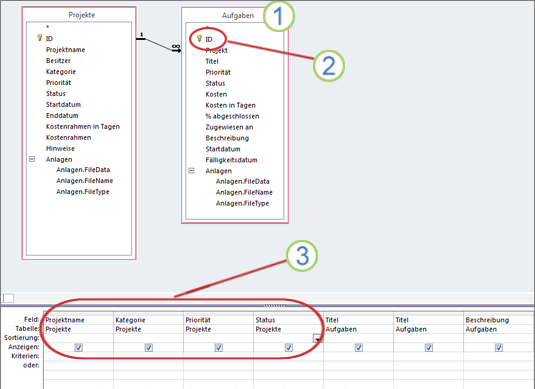
Task: Click the key icon next to Aufgaben ID
Action: pos(199,39)
